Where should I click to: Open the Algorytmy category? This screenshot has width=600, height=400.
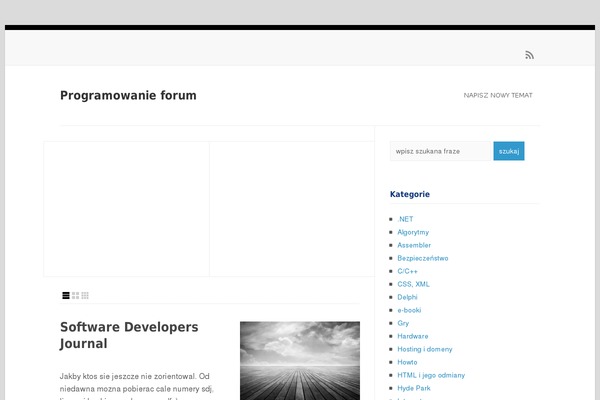[x=413, y=232]
